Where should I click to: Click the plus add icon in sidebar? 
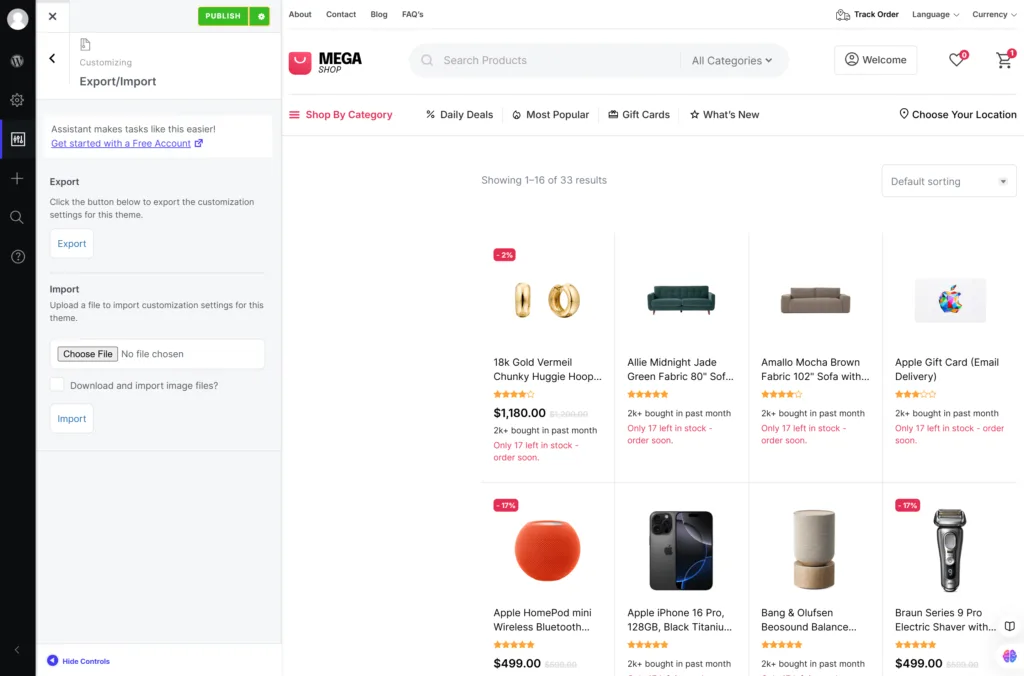coord(18,178)
